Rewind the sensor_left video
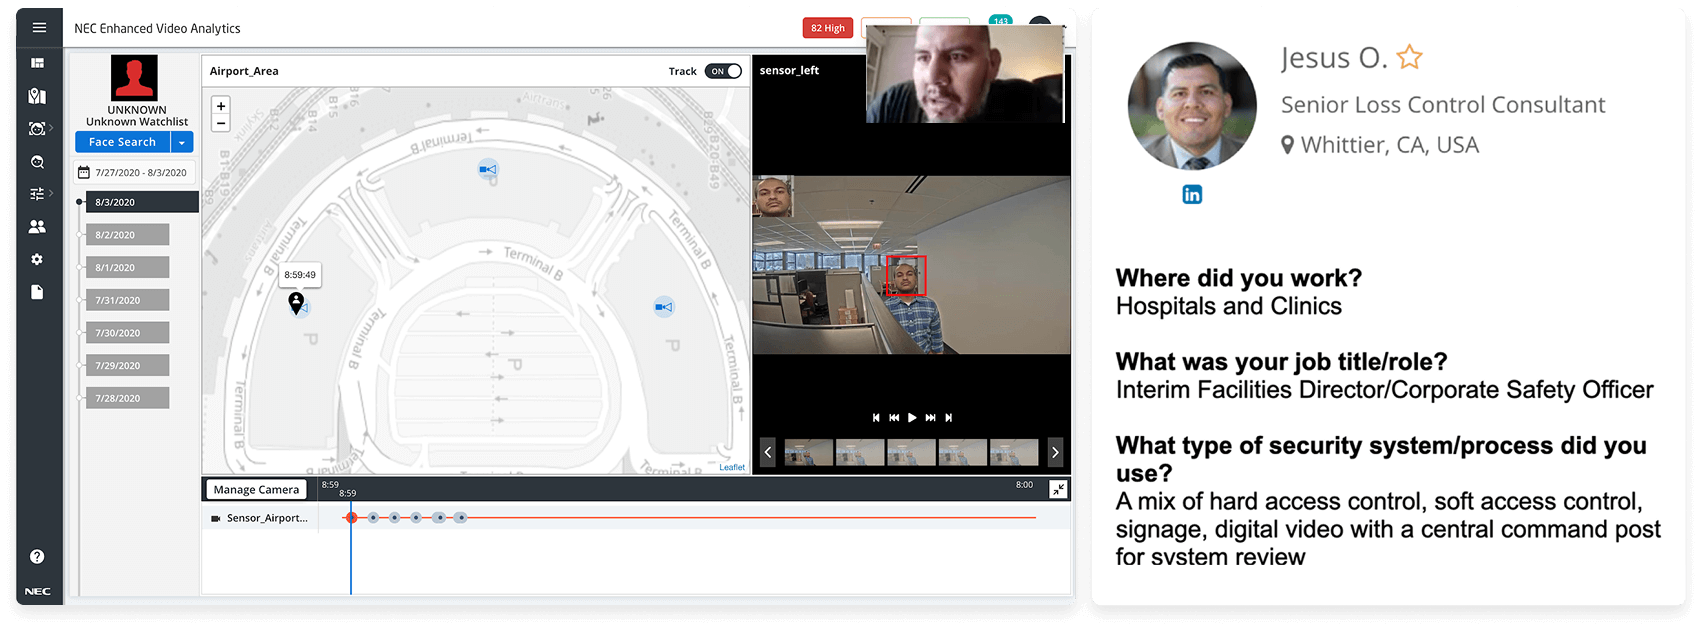The height and width of the screenshot is (630, 1702). (x=894, y=418)
